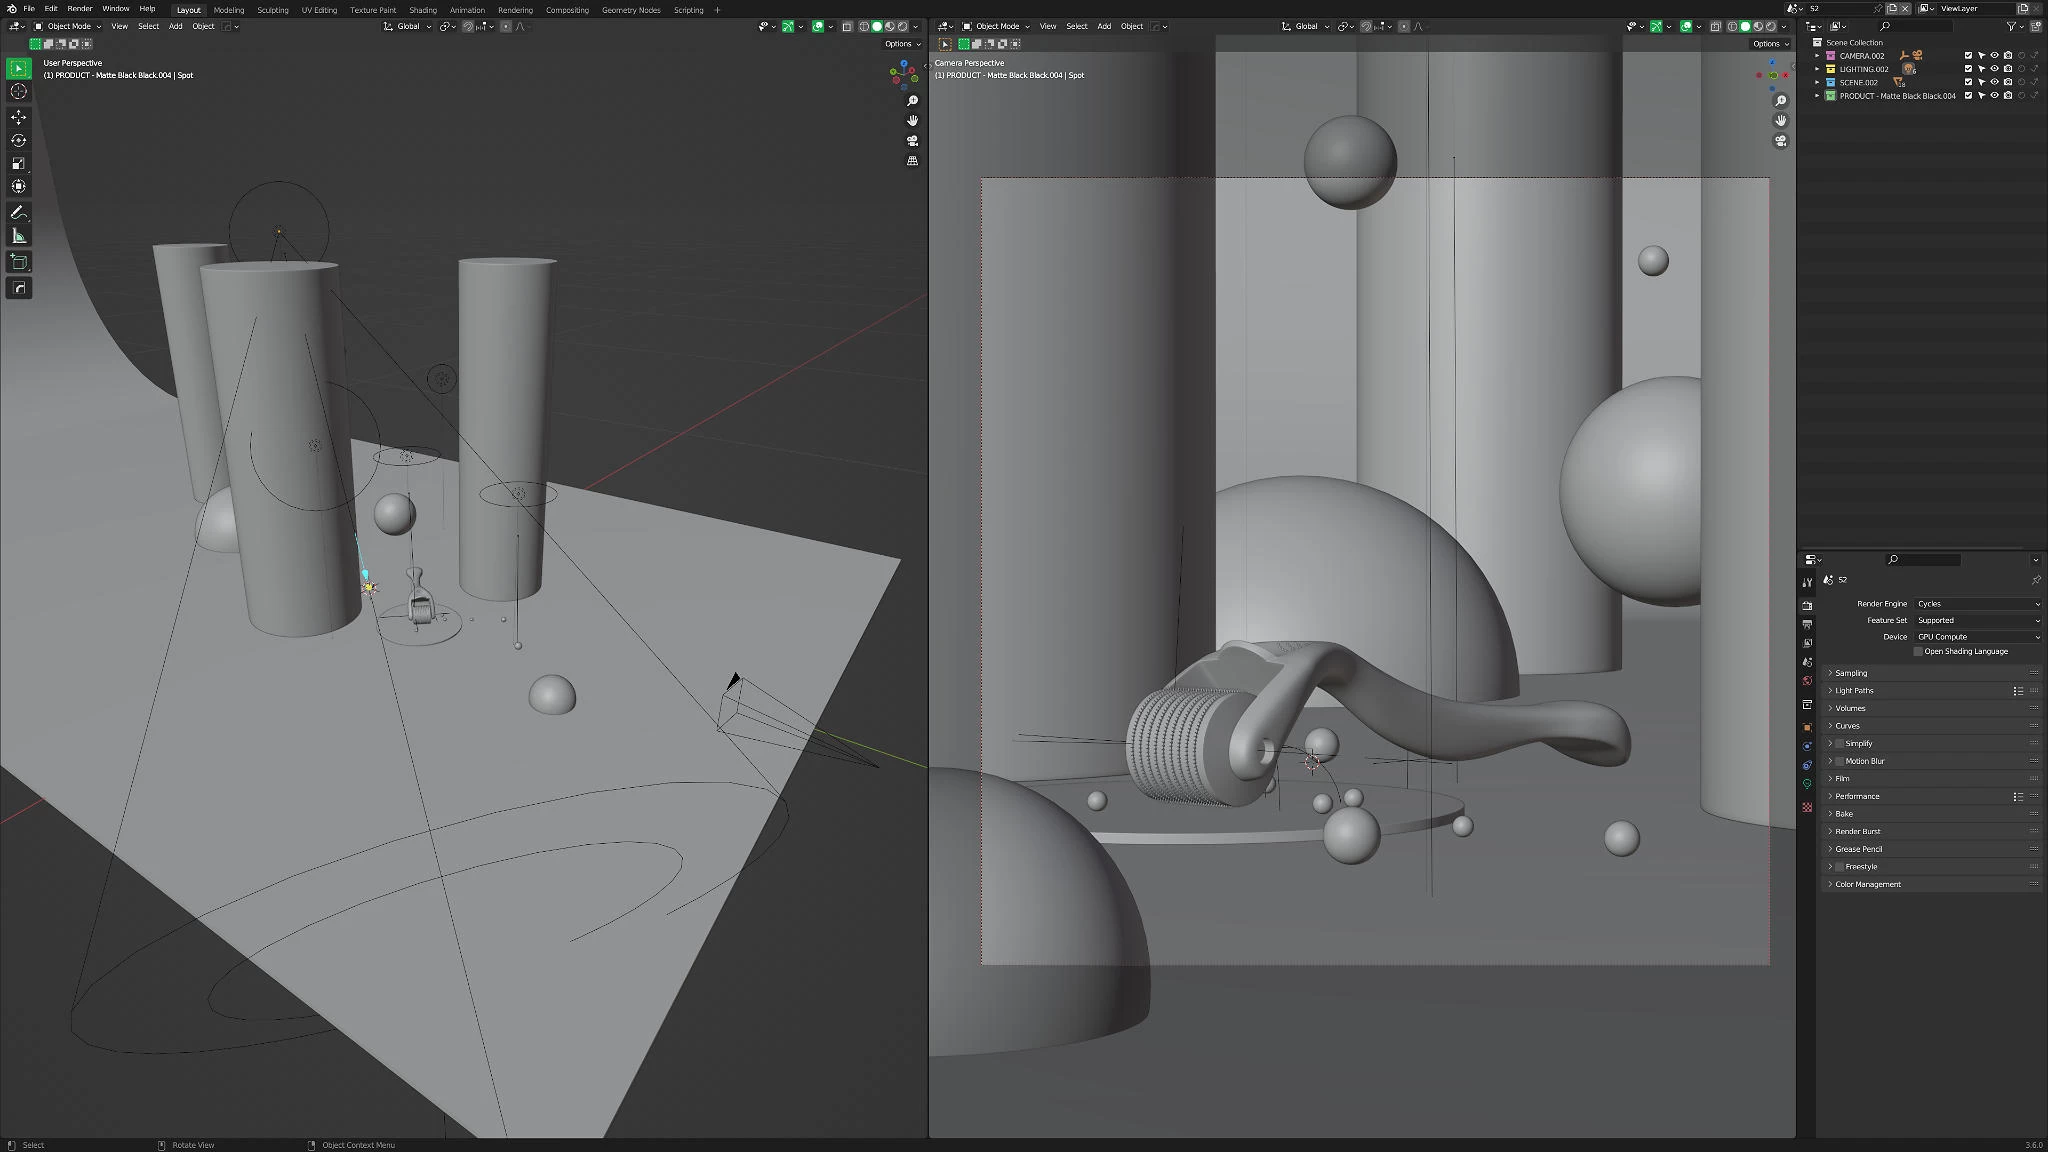Select the Move tool in the toolbar
The width and height of the screenshot is (2048, 1152).
18,117
